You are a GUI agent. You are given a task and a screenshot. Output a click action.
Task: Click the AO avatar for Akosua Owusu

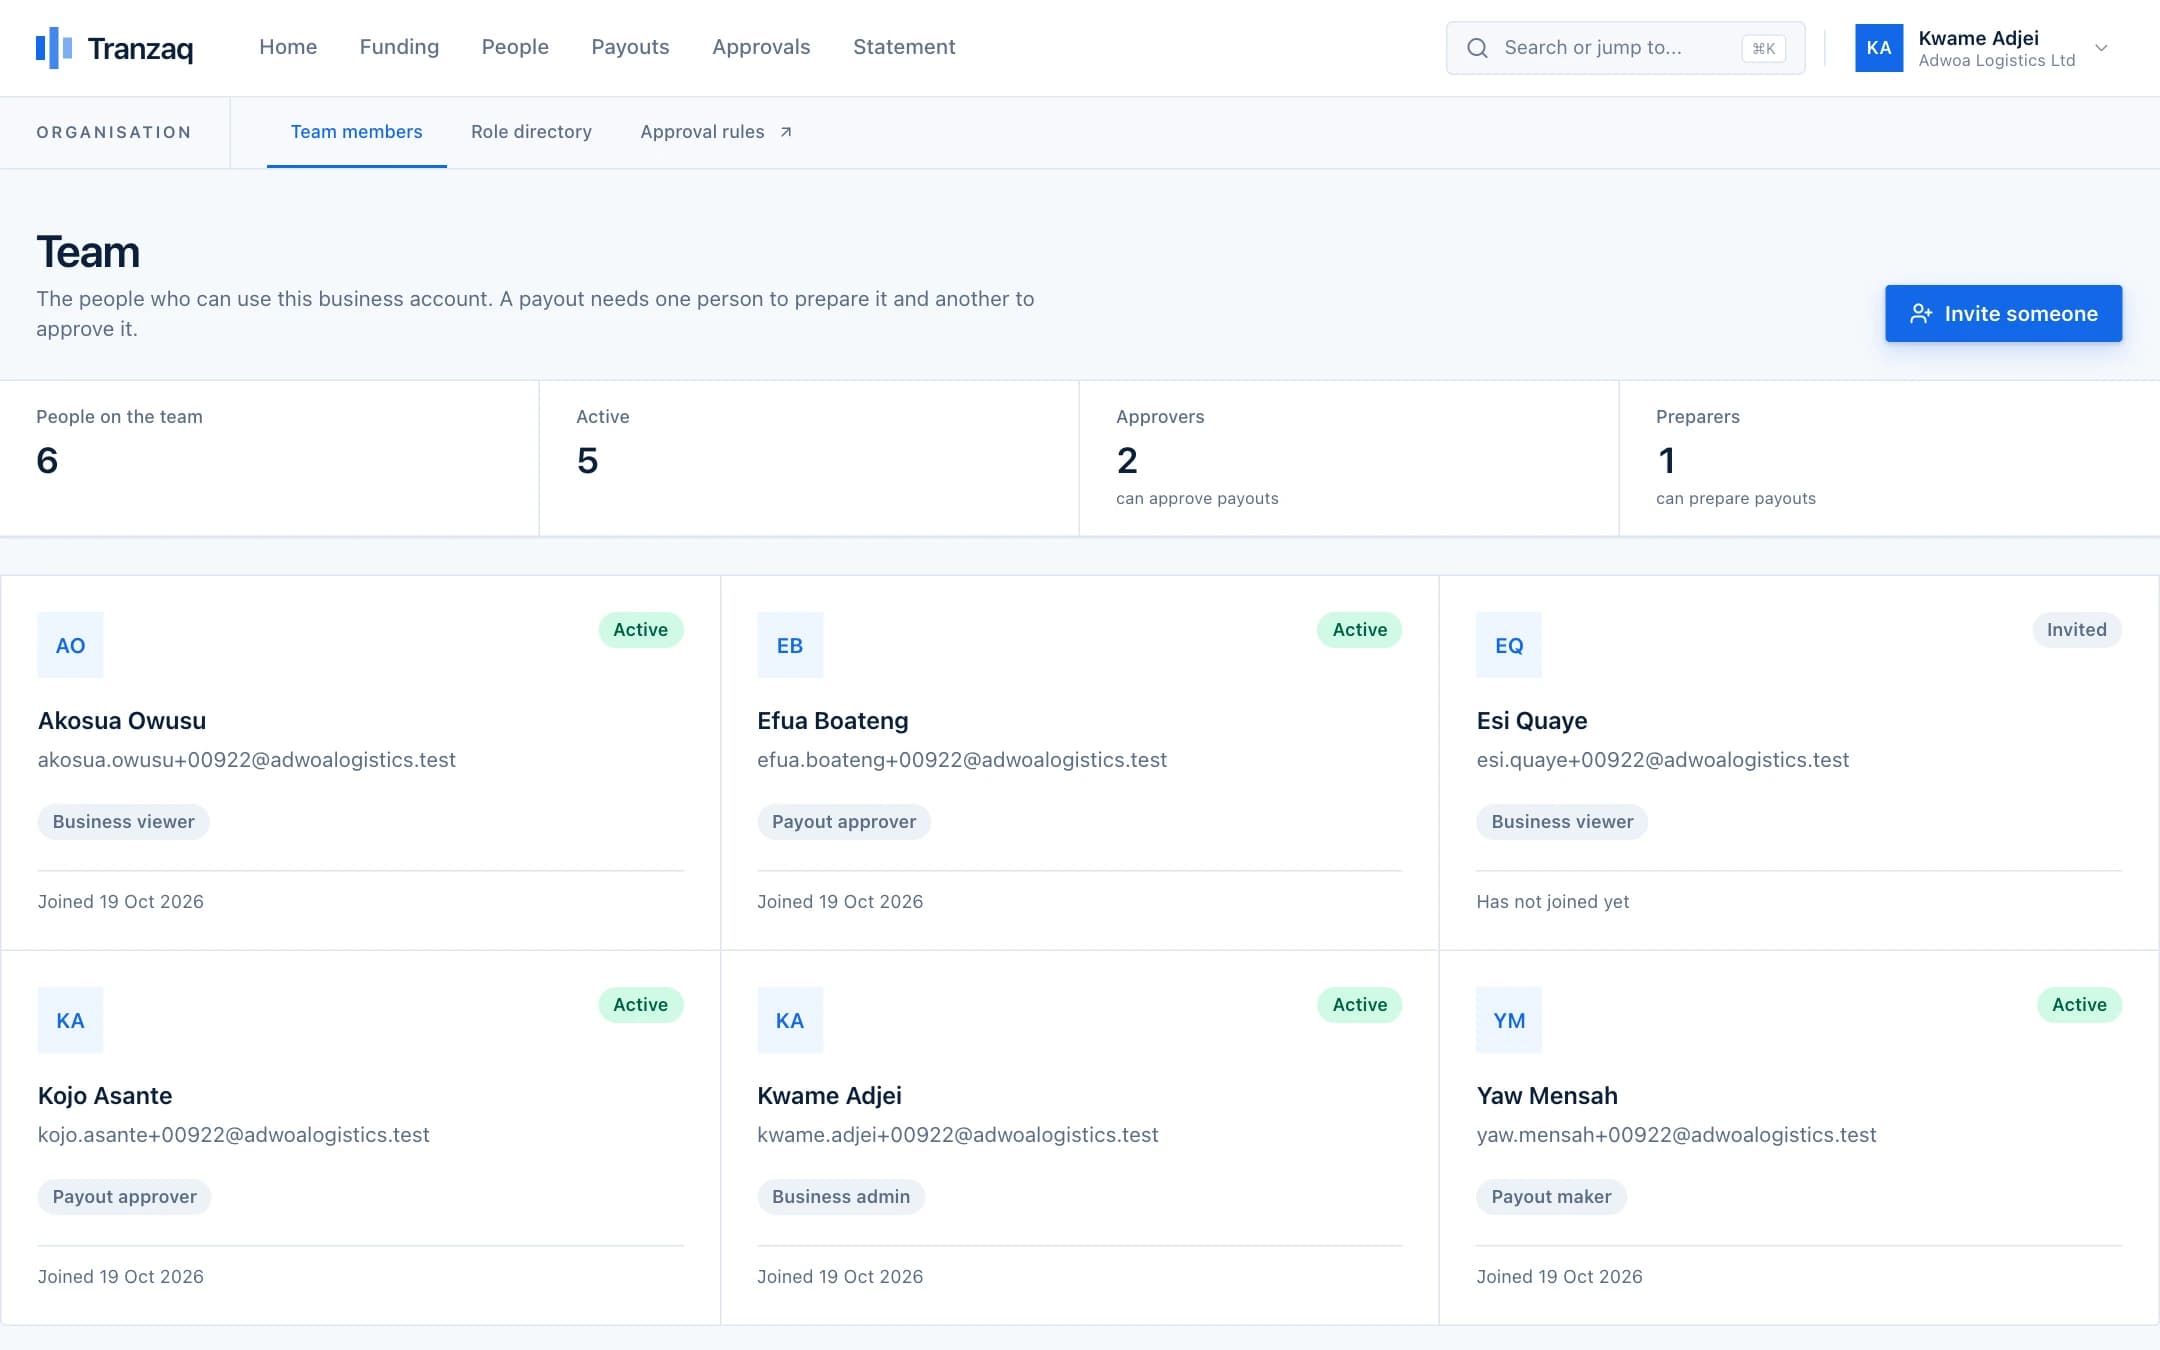(70, 645)
